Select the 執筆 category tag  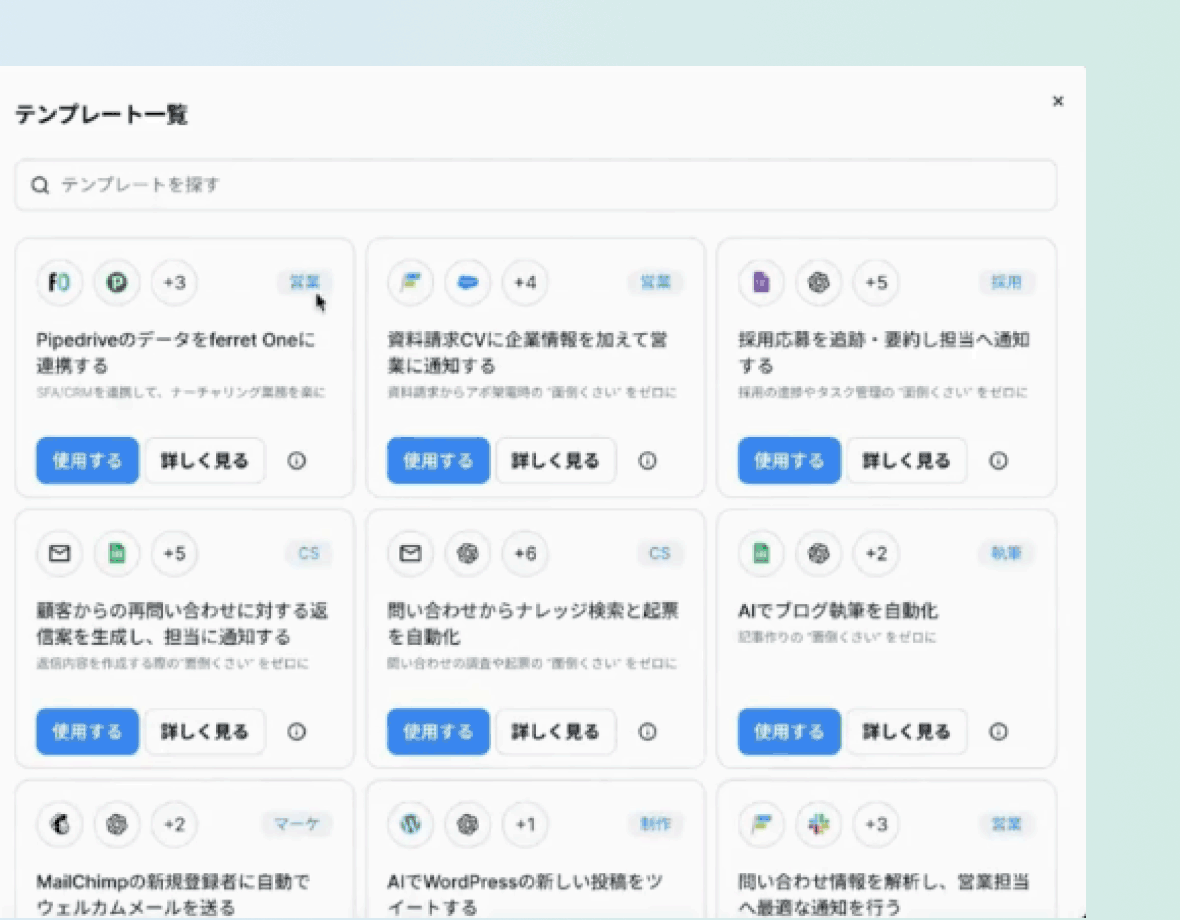[1006, 553]
